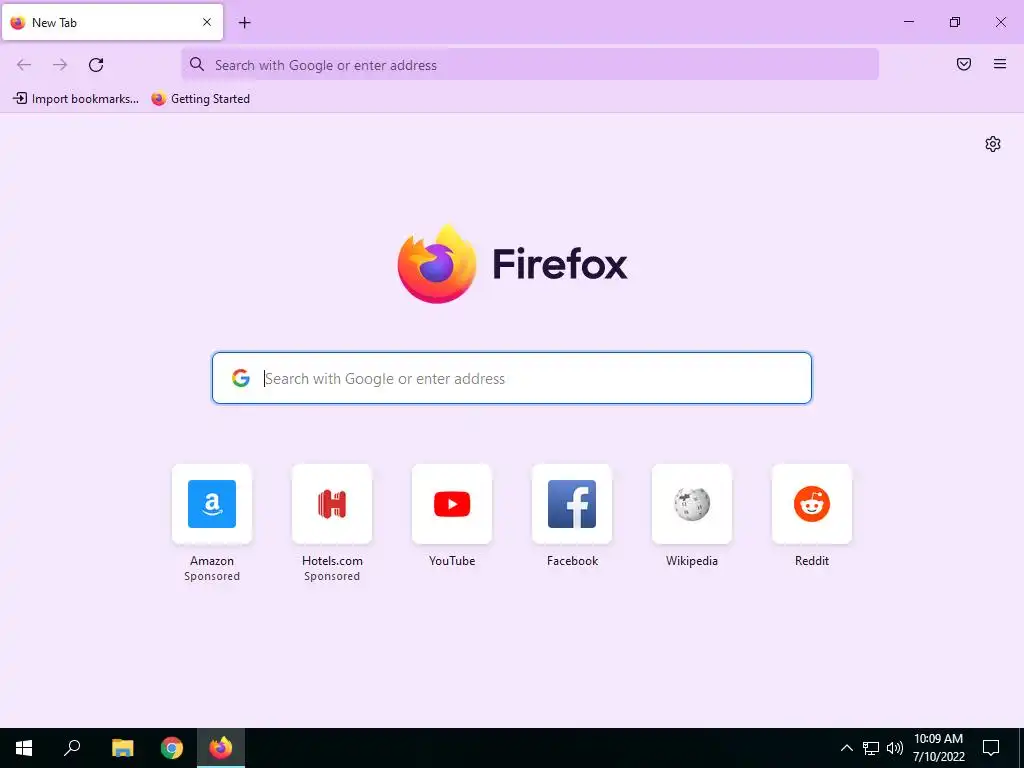Select the New Tab tab
This screenshot has height=768, width=1024.
coord(112,22)
